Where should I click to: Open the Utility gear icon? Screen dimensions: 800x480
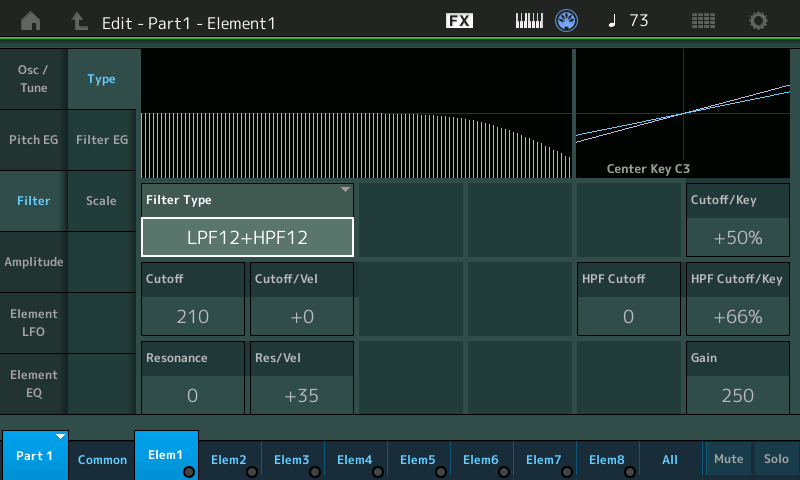758,21
